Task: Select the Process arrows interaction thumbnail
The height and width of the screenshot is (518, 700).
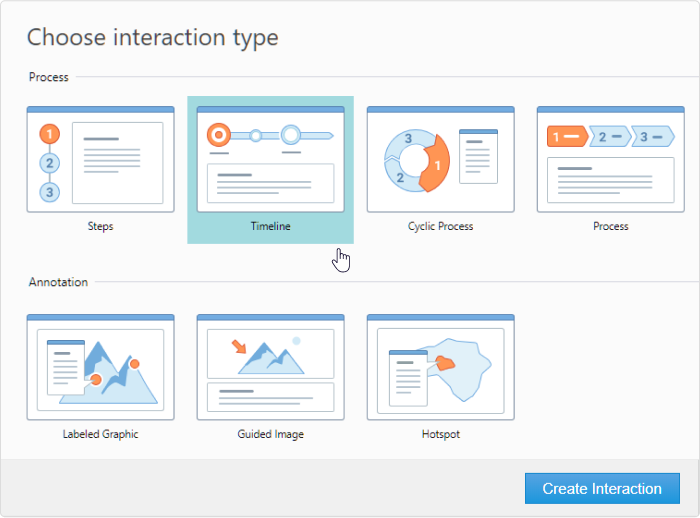Action: pyautogui.click(x=611, y=159)
